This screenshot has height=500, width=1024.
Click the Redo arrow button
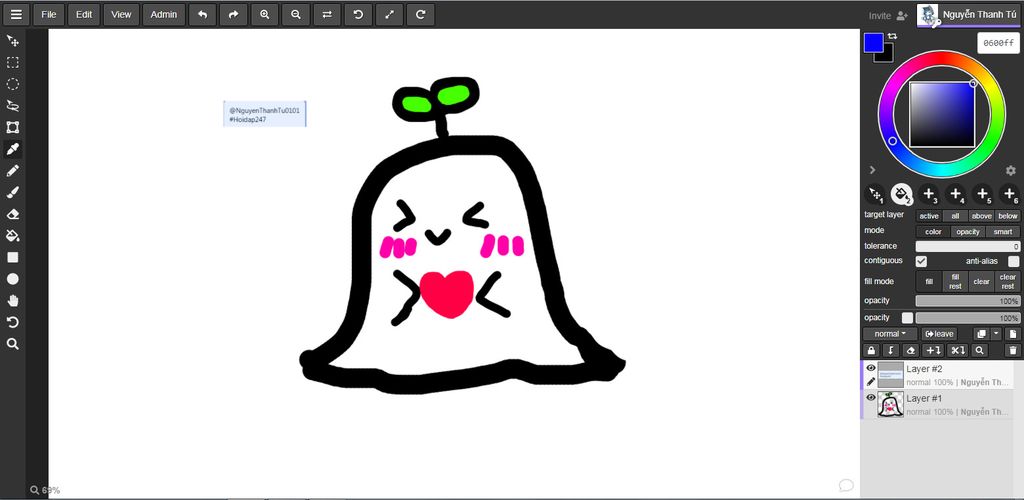tap(233, 14)
